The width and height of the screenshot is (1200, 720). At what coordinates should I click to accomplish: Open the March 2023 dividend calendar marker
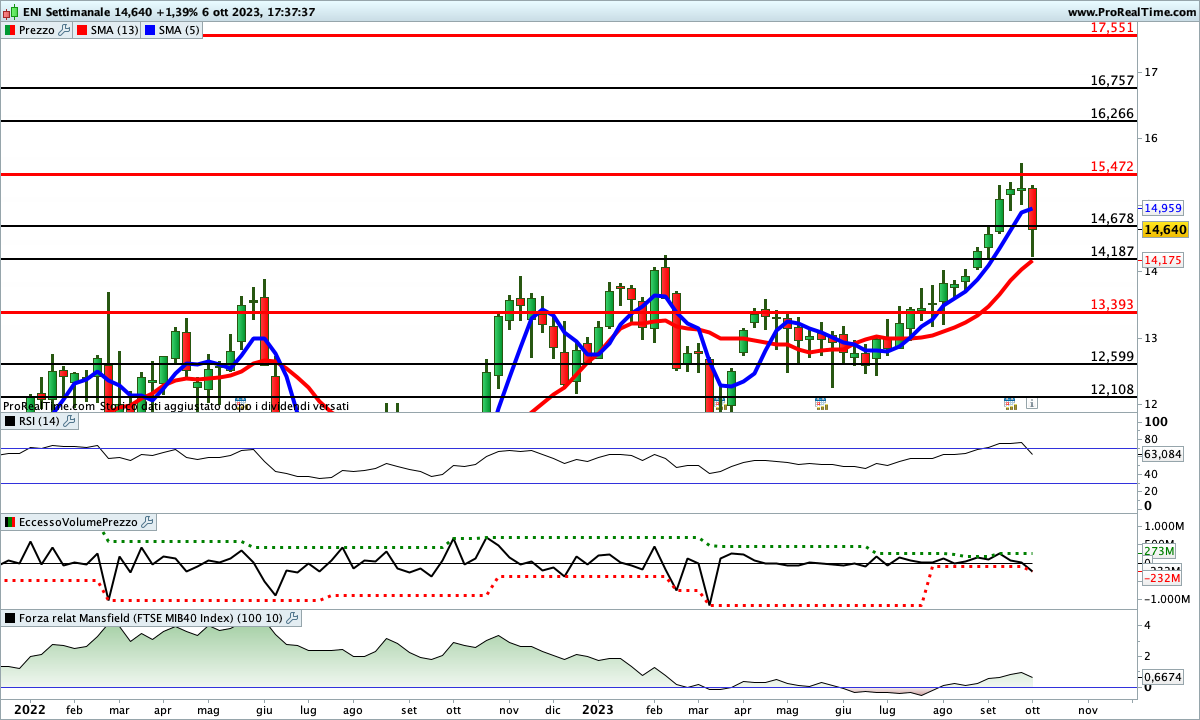[x=719, y=403]
